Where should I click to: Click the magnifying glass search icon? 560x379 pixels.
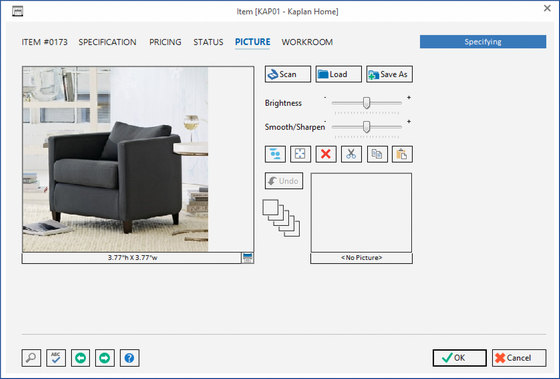[x=31, y=358]
